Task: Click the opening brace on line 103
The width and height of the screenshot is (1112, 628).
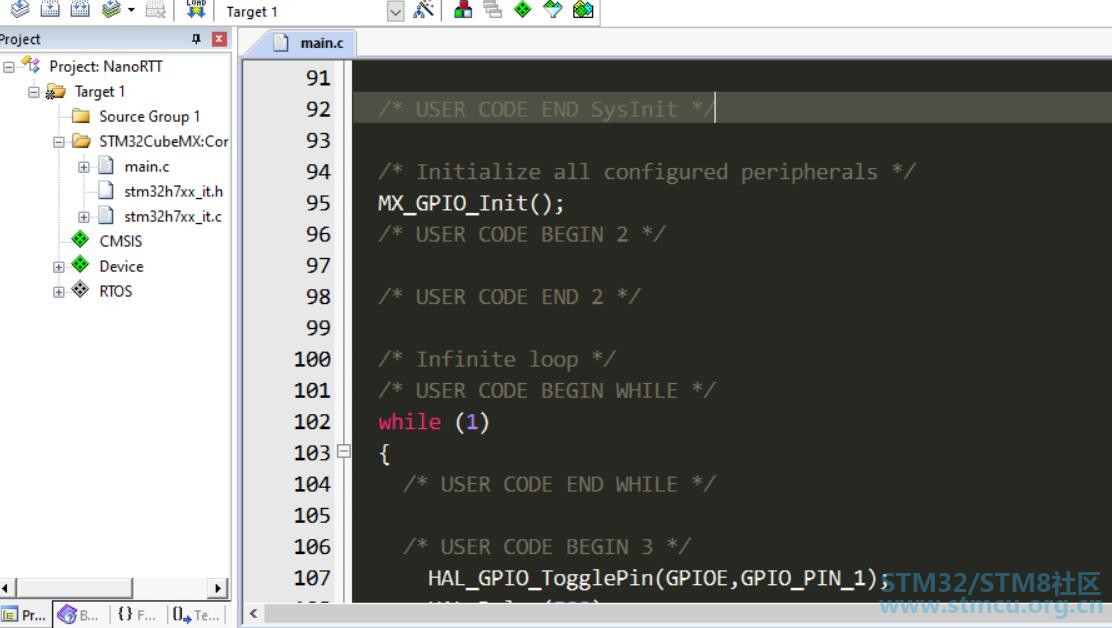Action: coord(384,454)
